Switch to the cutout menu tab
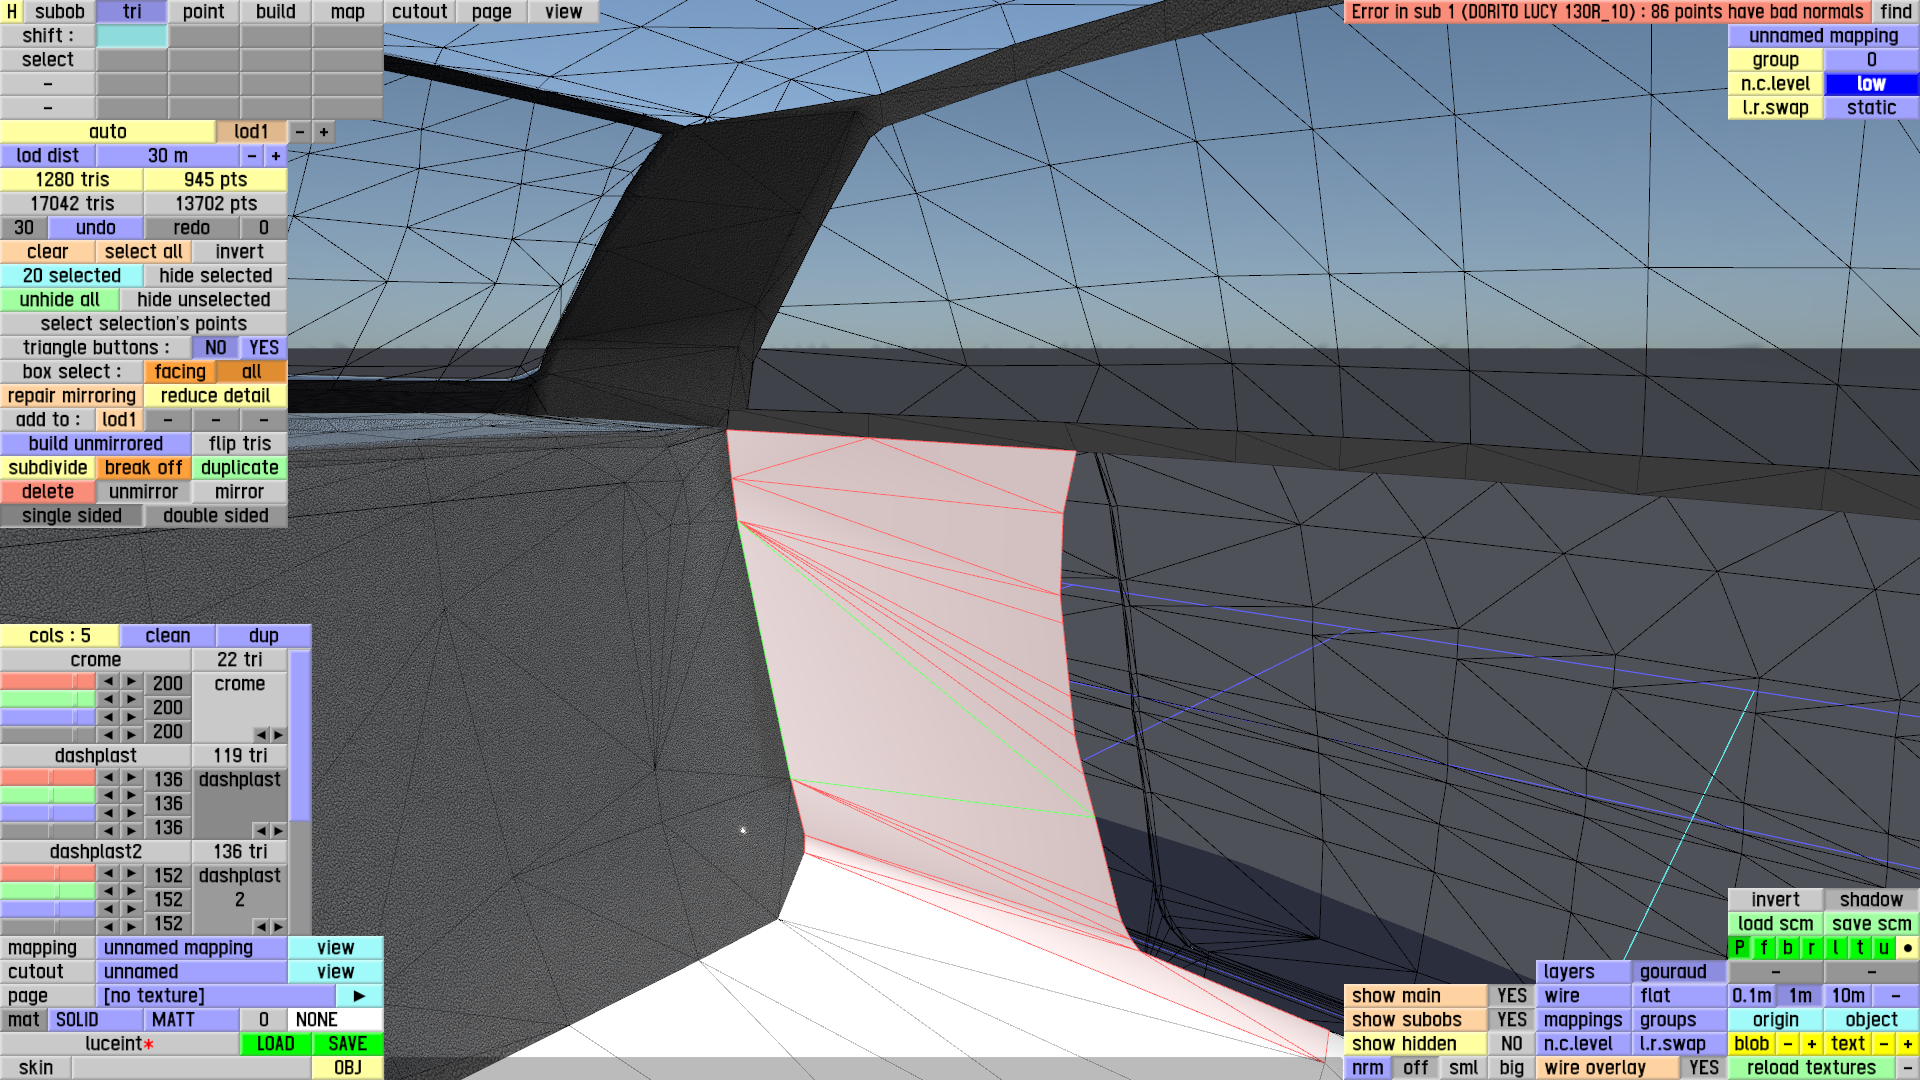The image size is (1920, 1080). (419, 12)
